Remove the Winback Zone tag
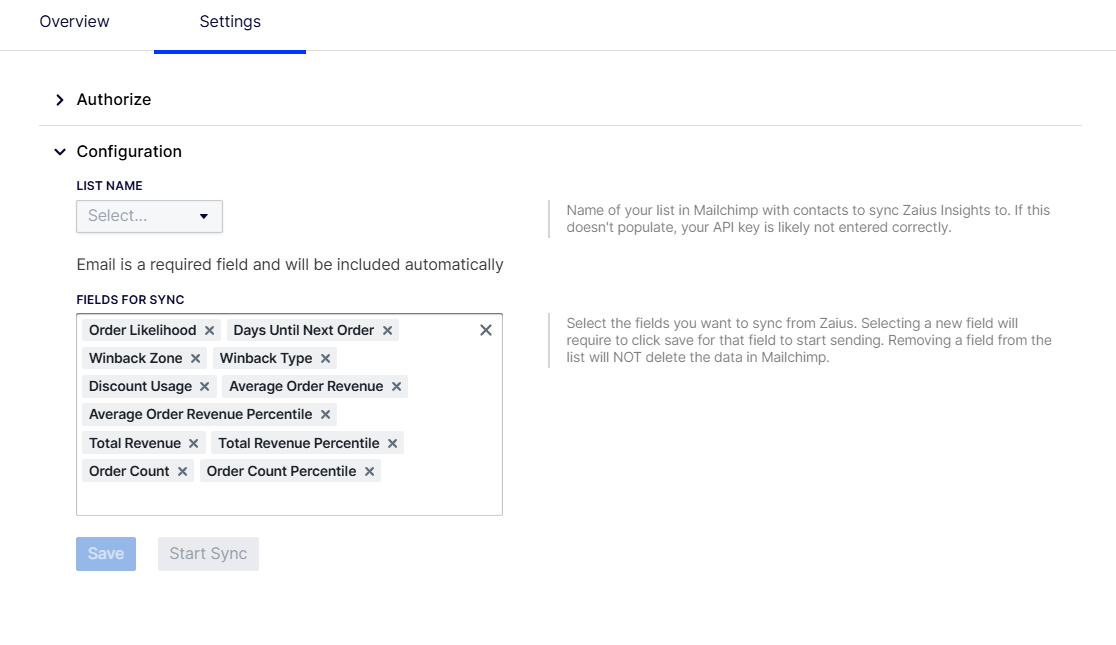The width and height of the screenshot is (1116, 645). click(195, 358)
